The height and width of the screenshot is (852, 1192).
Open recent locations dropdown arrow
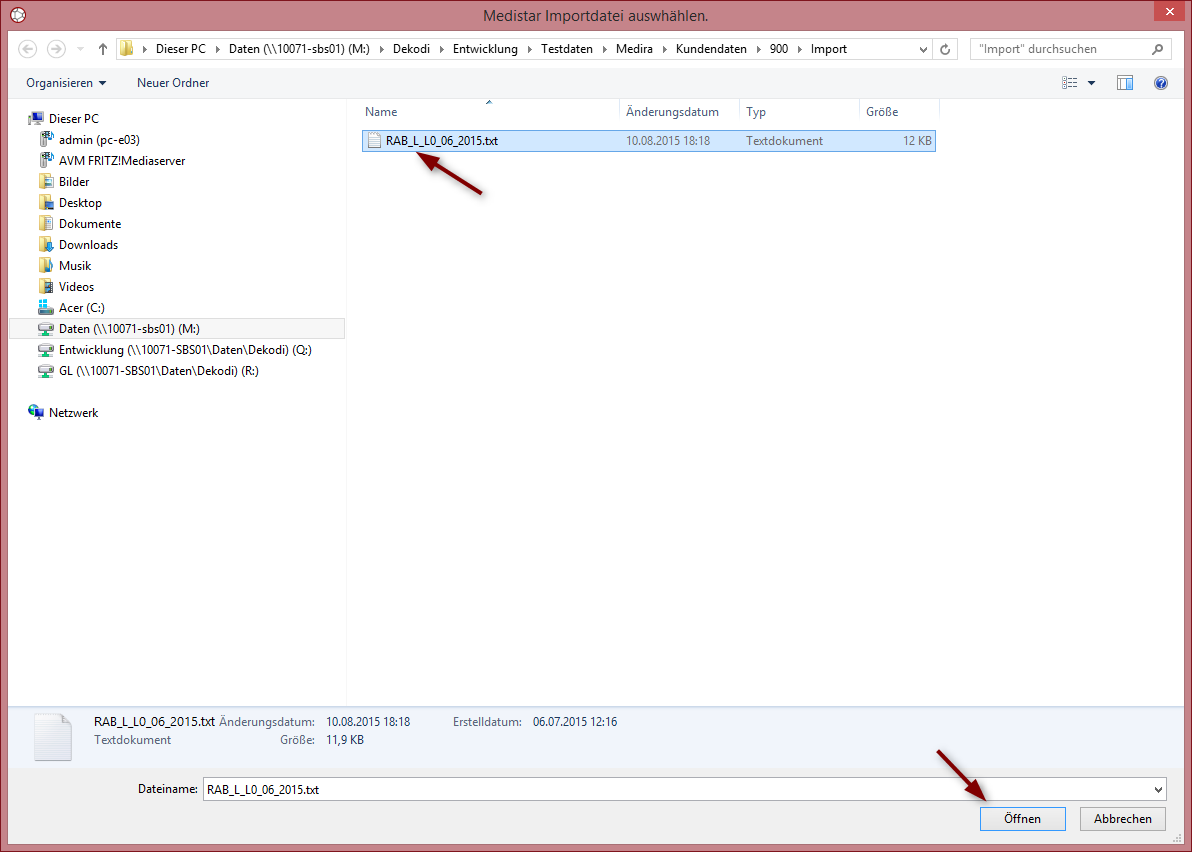click(81, 49)
